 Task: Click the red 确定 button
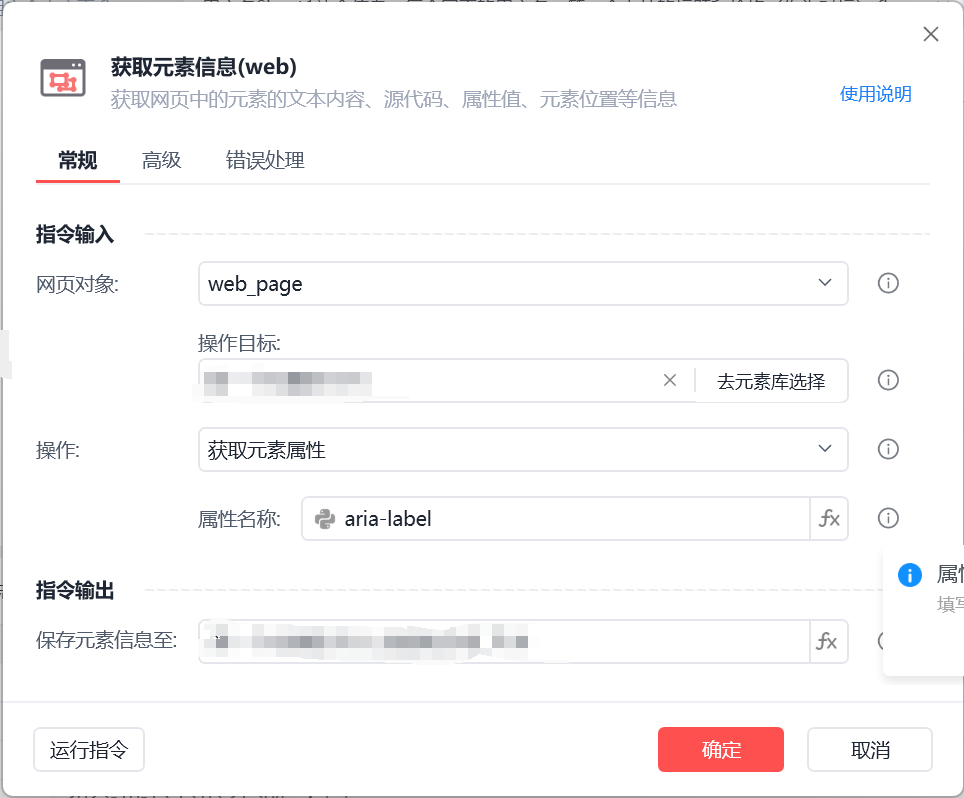[721, 749]
